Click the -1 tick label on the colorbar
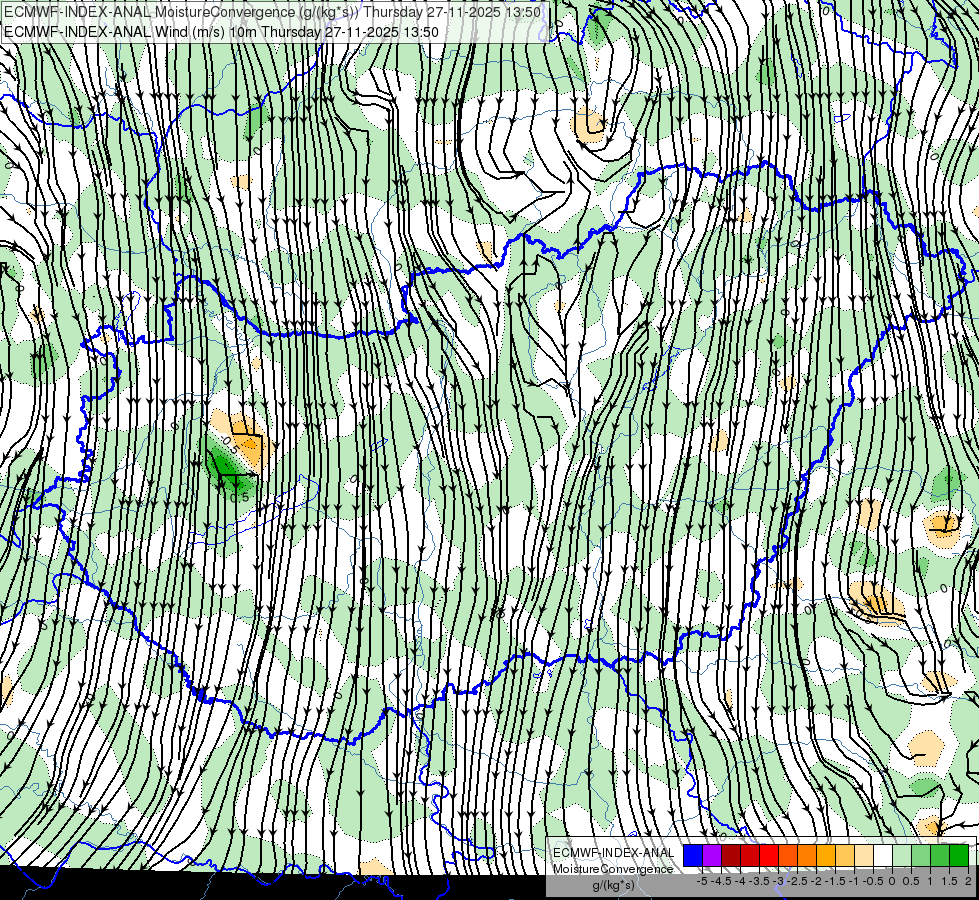This screenshot has width=979, height=900. coord(854,881)
